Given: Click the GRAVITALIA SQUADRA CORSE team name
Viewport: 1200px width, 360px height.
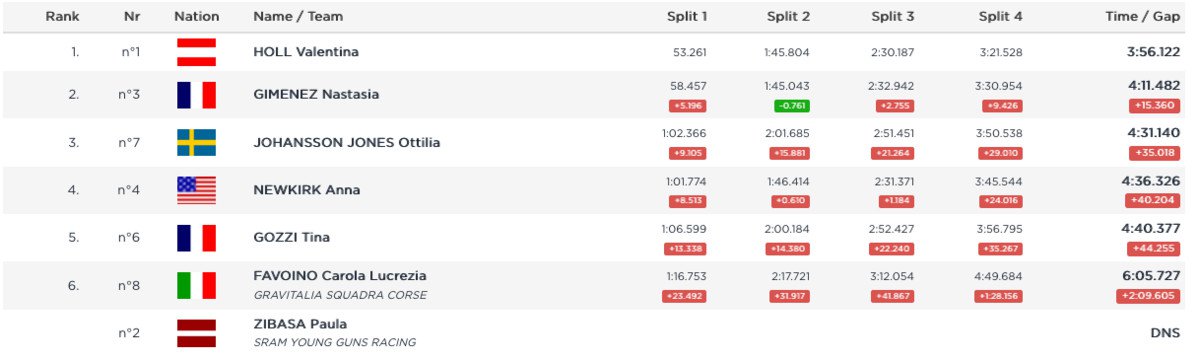Looking at the screenshot, I should (x=340, y=295).
